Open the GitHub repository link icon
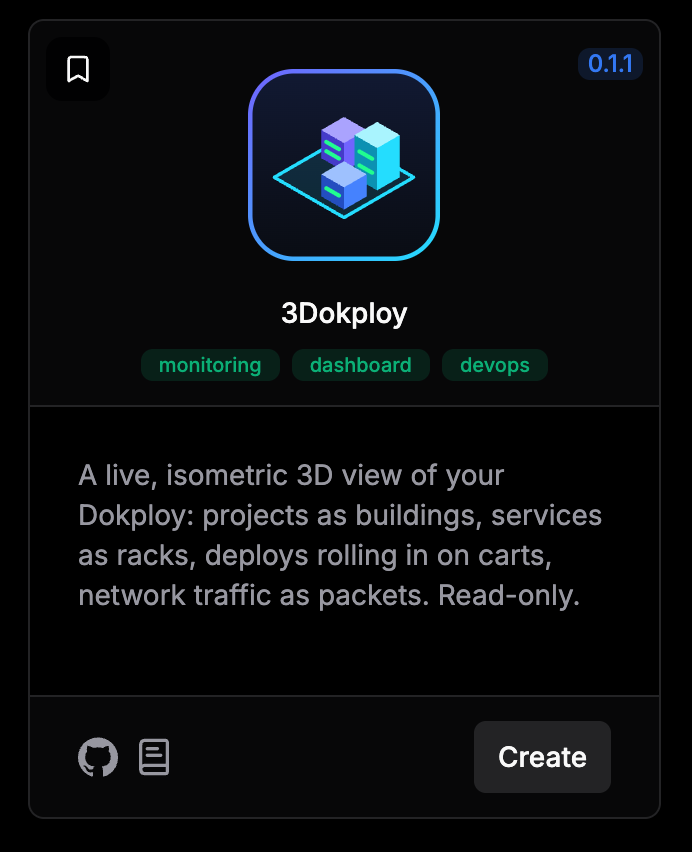692x852 pixels. pyautogui.click(x=98, y=757)
